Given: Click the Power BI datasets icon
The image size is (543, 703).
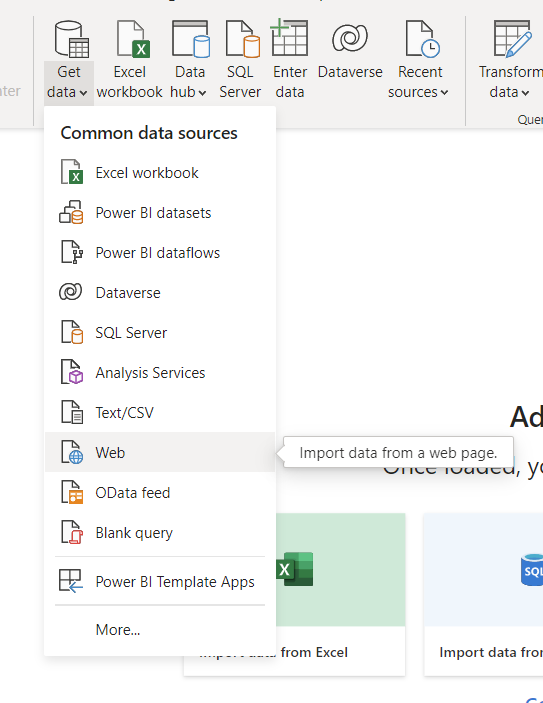Looking at the screenshot, I should (x=71, y=212).
